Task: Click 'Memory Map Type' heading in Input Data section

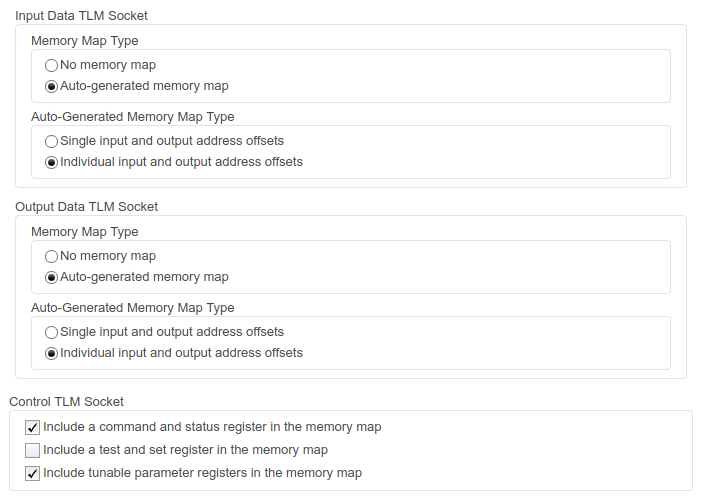Action: click(85, 41)
